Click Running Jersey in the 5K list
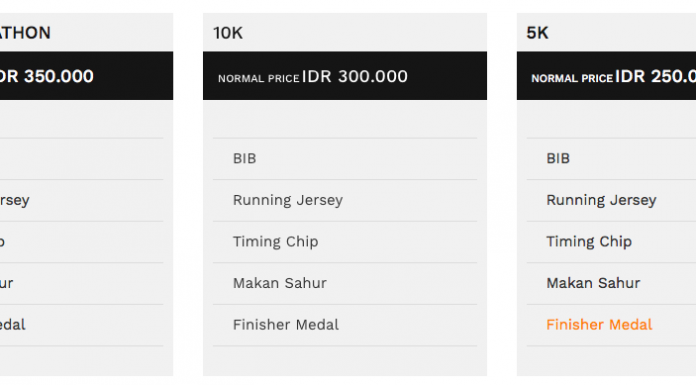This screenshot has width=696, height=385. pyautogui.click(x=601, y=200)
